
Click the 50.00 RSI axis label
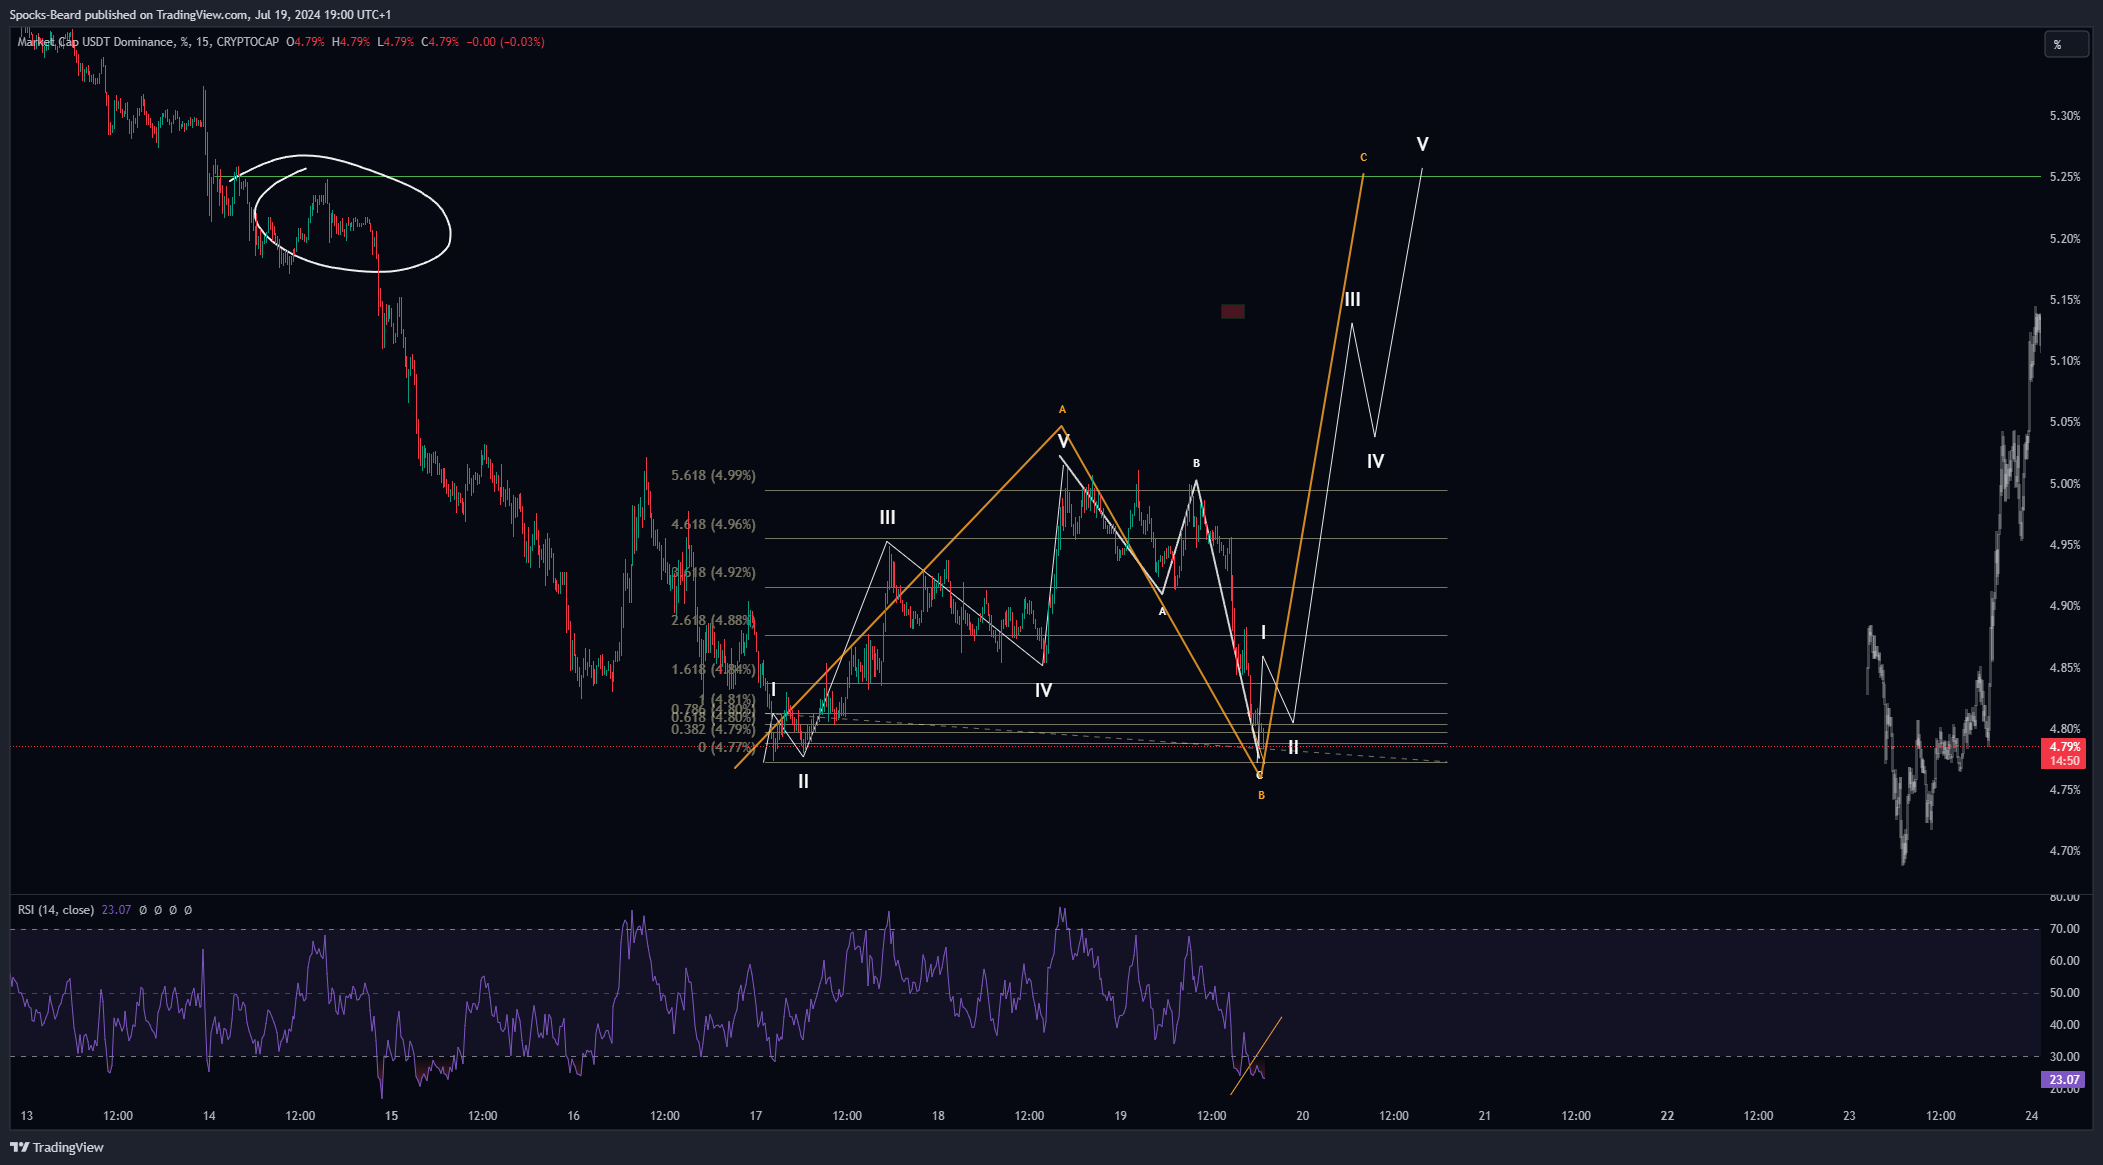coord(2064,993)
